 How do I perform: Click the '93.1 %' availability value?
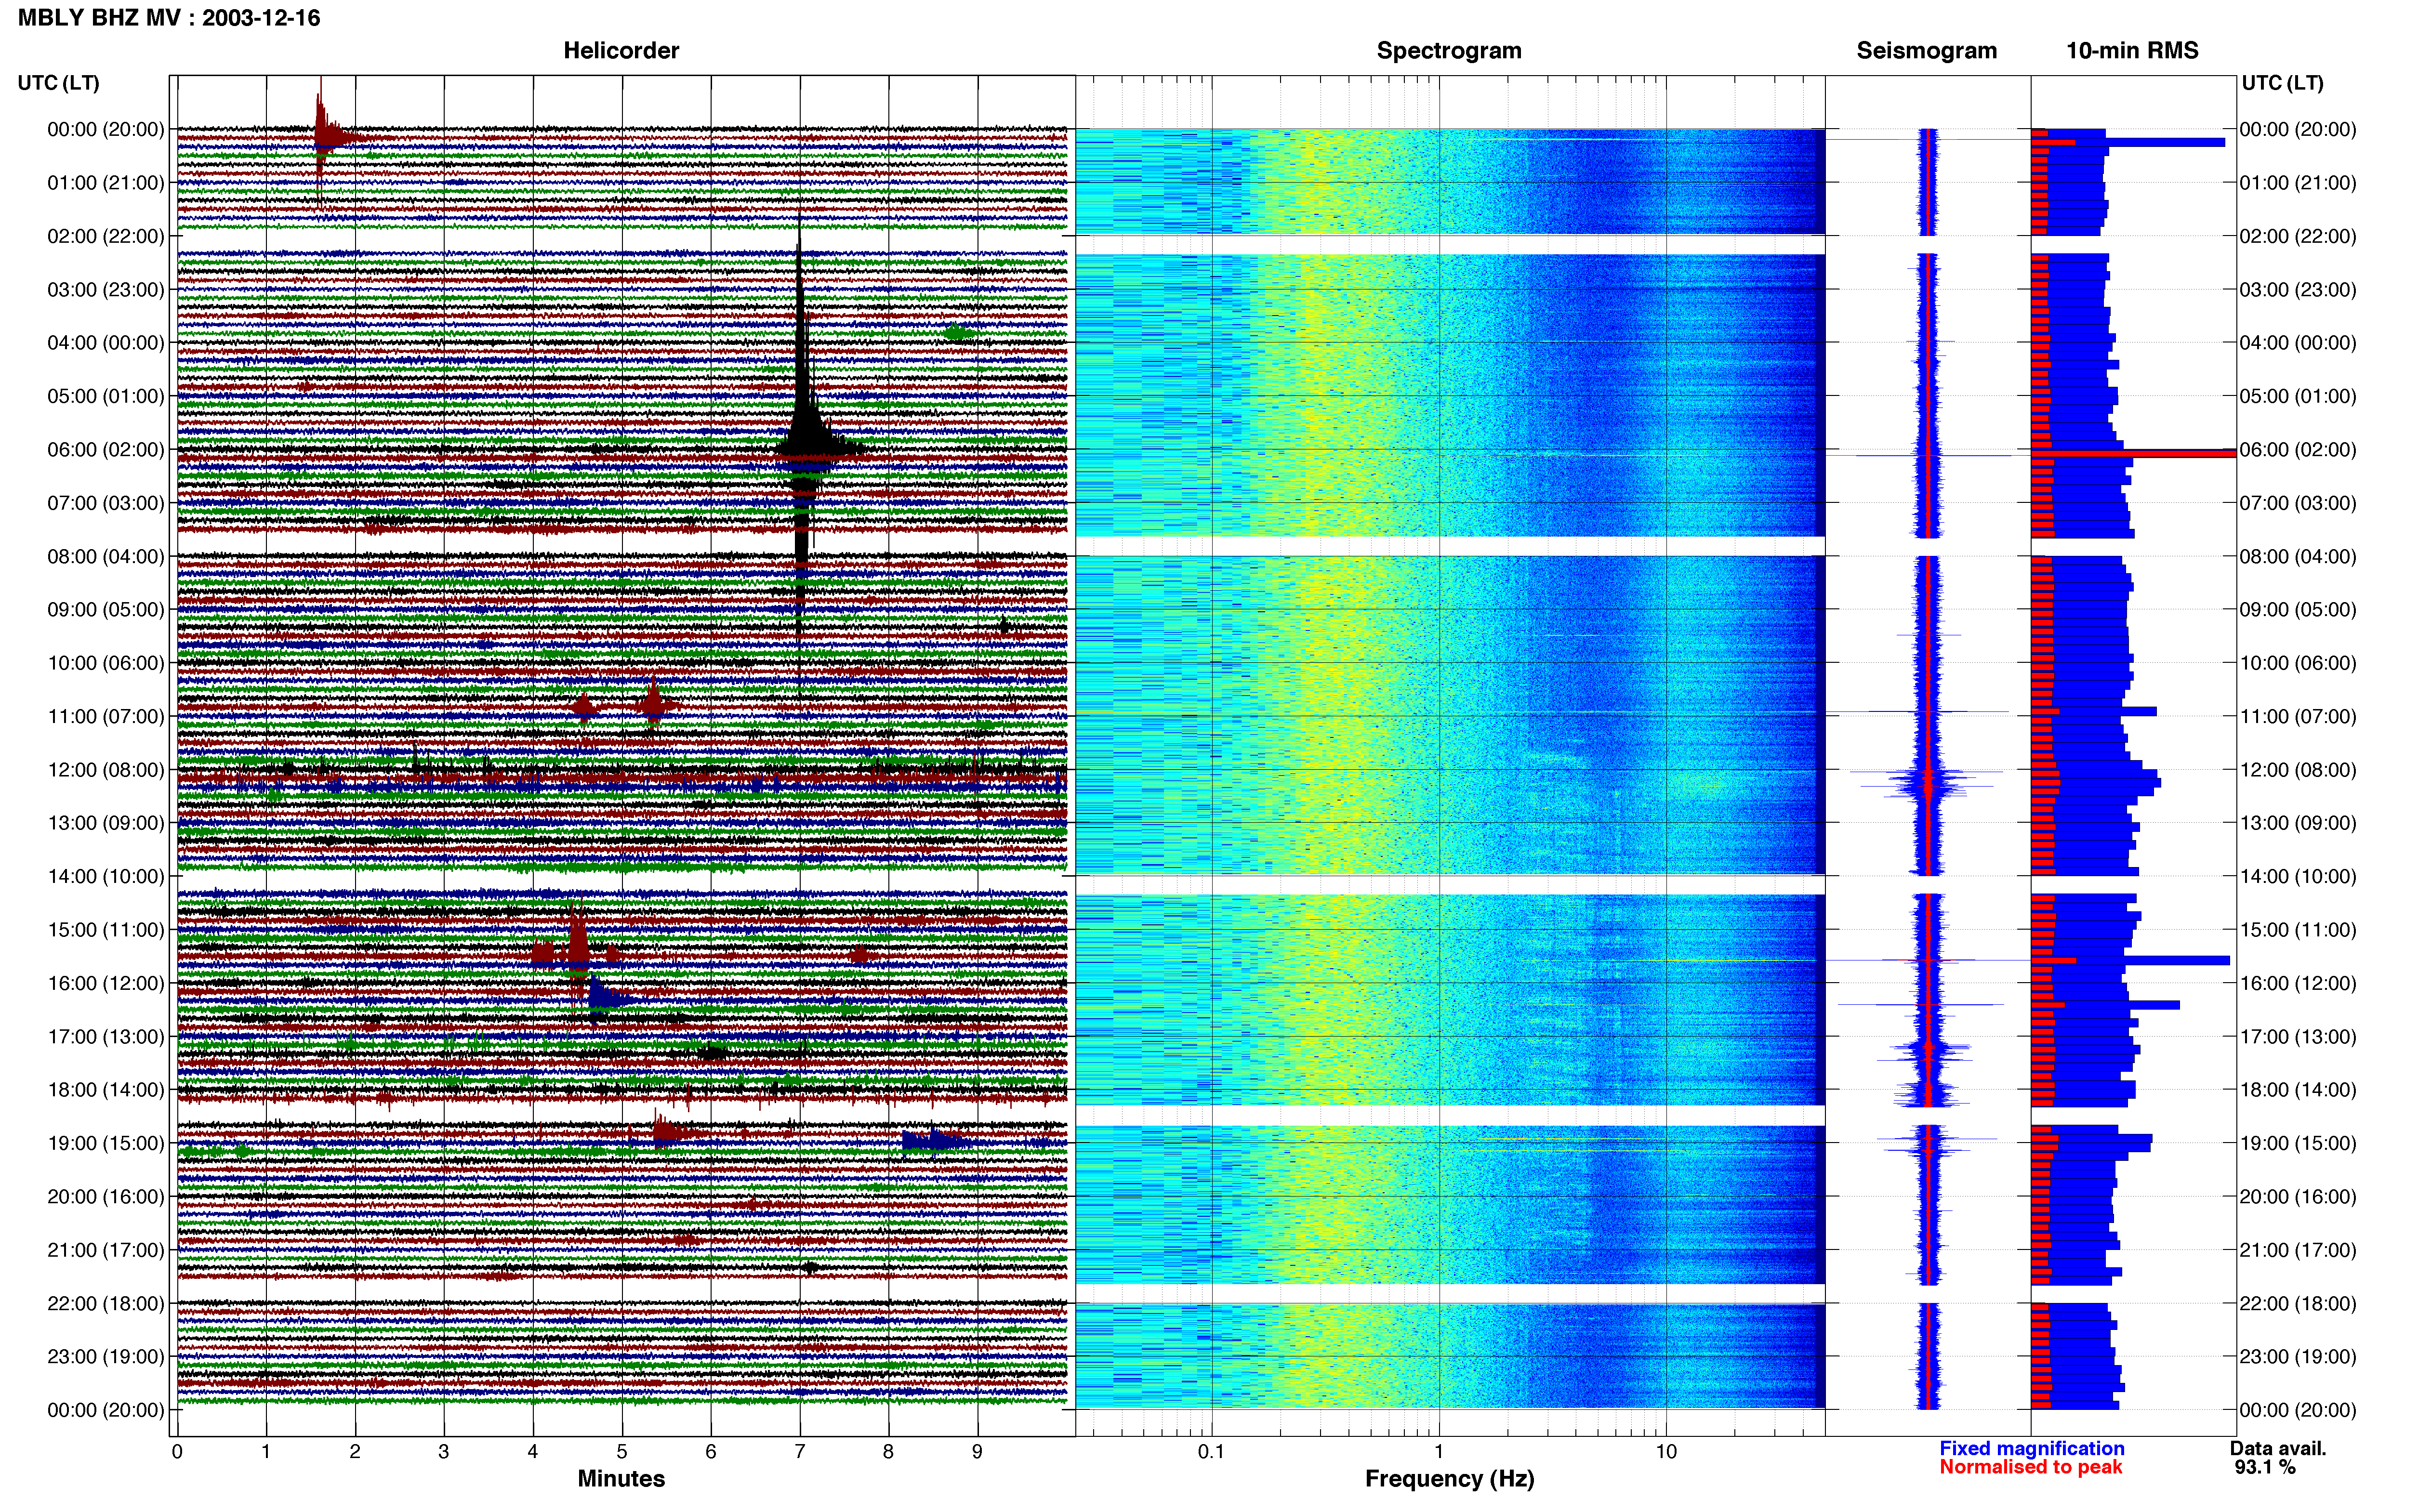(2265, 1467)
